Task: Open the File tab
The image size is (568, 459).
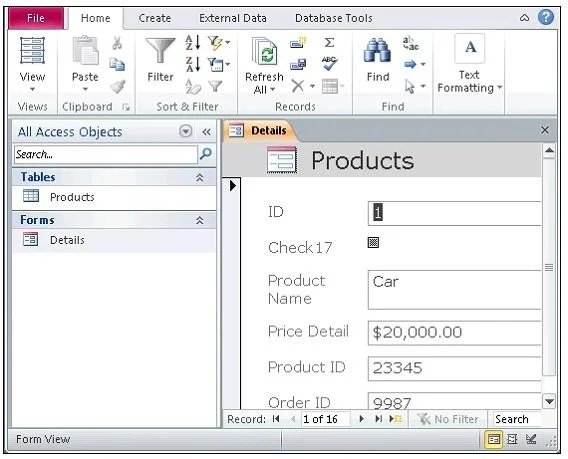Action: click(x=36, y=18)
